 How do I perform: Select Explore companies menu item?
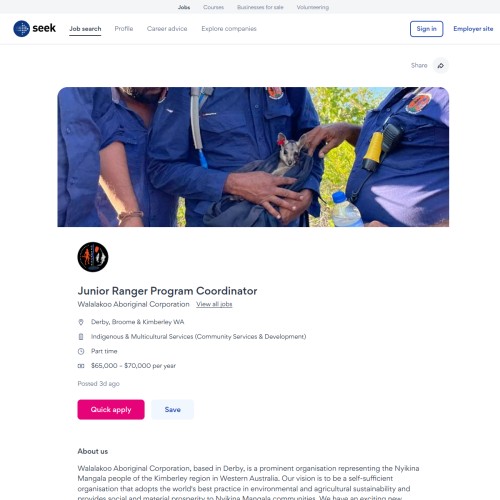[229, 29]
